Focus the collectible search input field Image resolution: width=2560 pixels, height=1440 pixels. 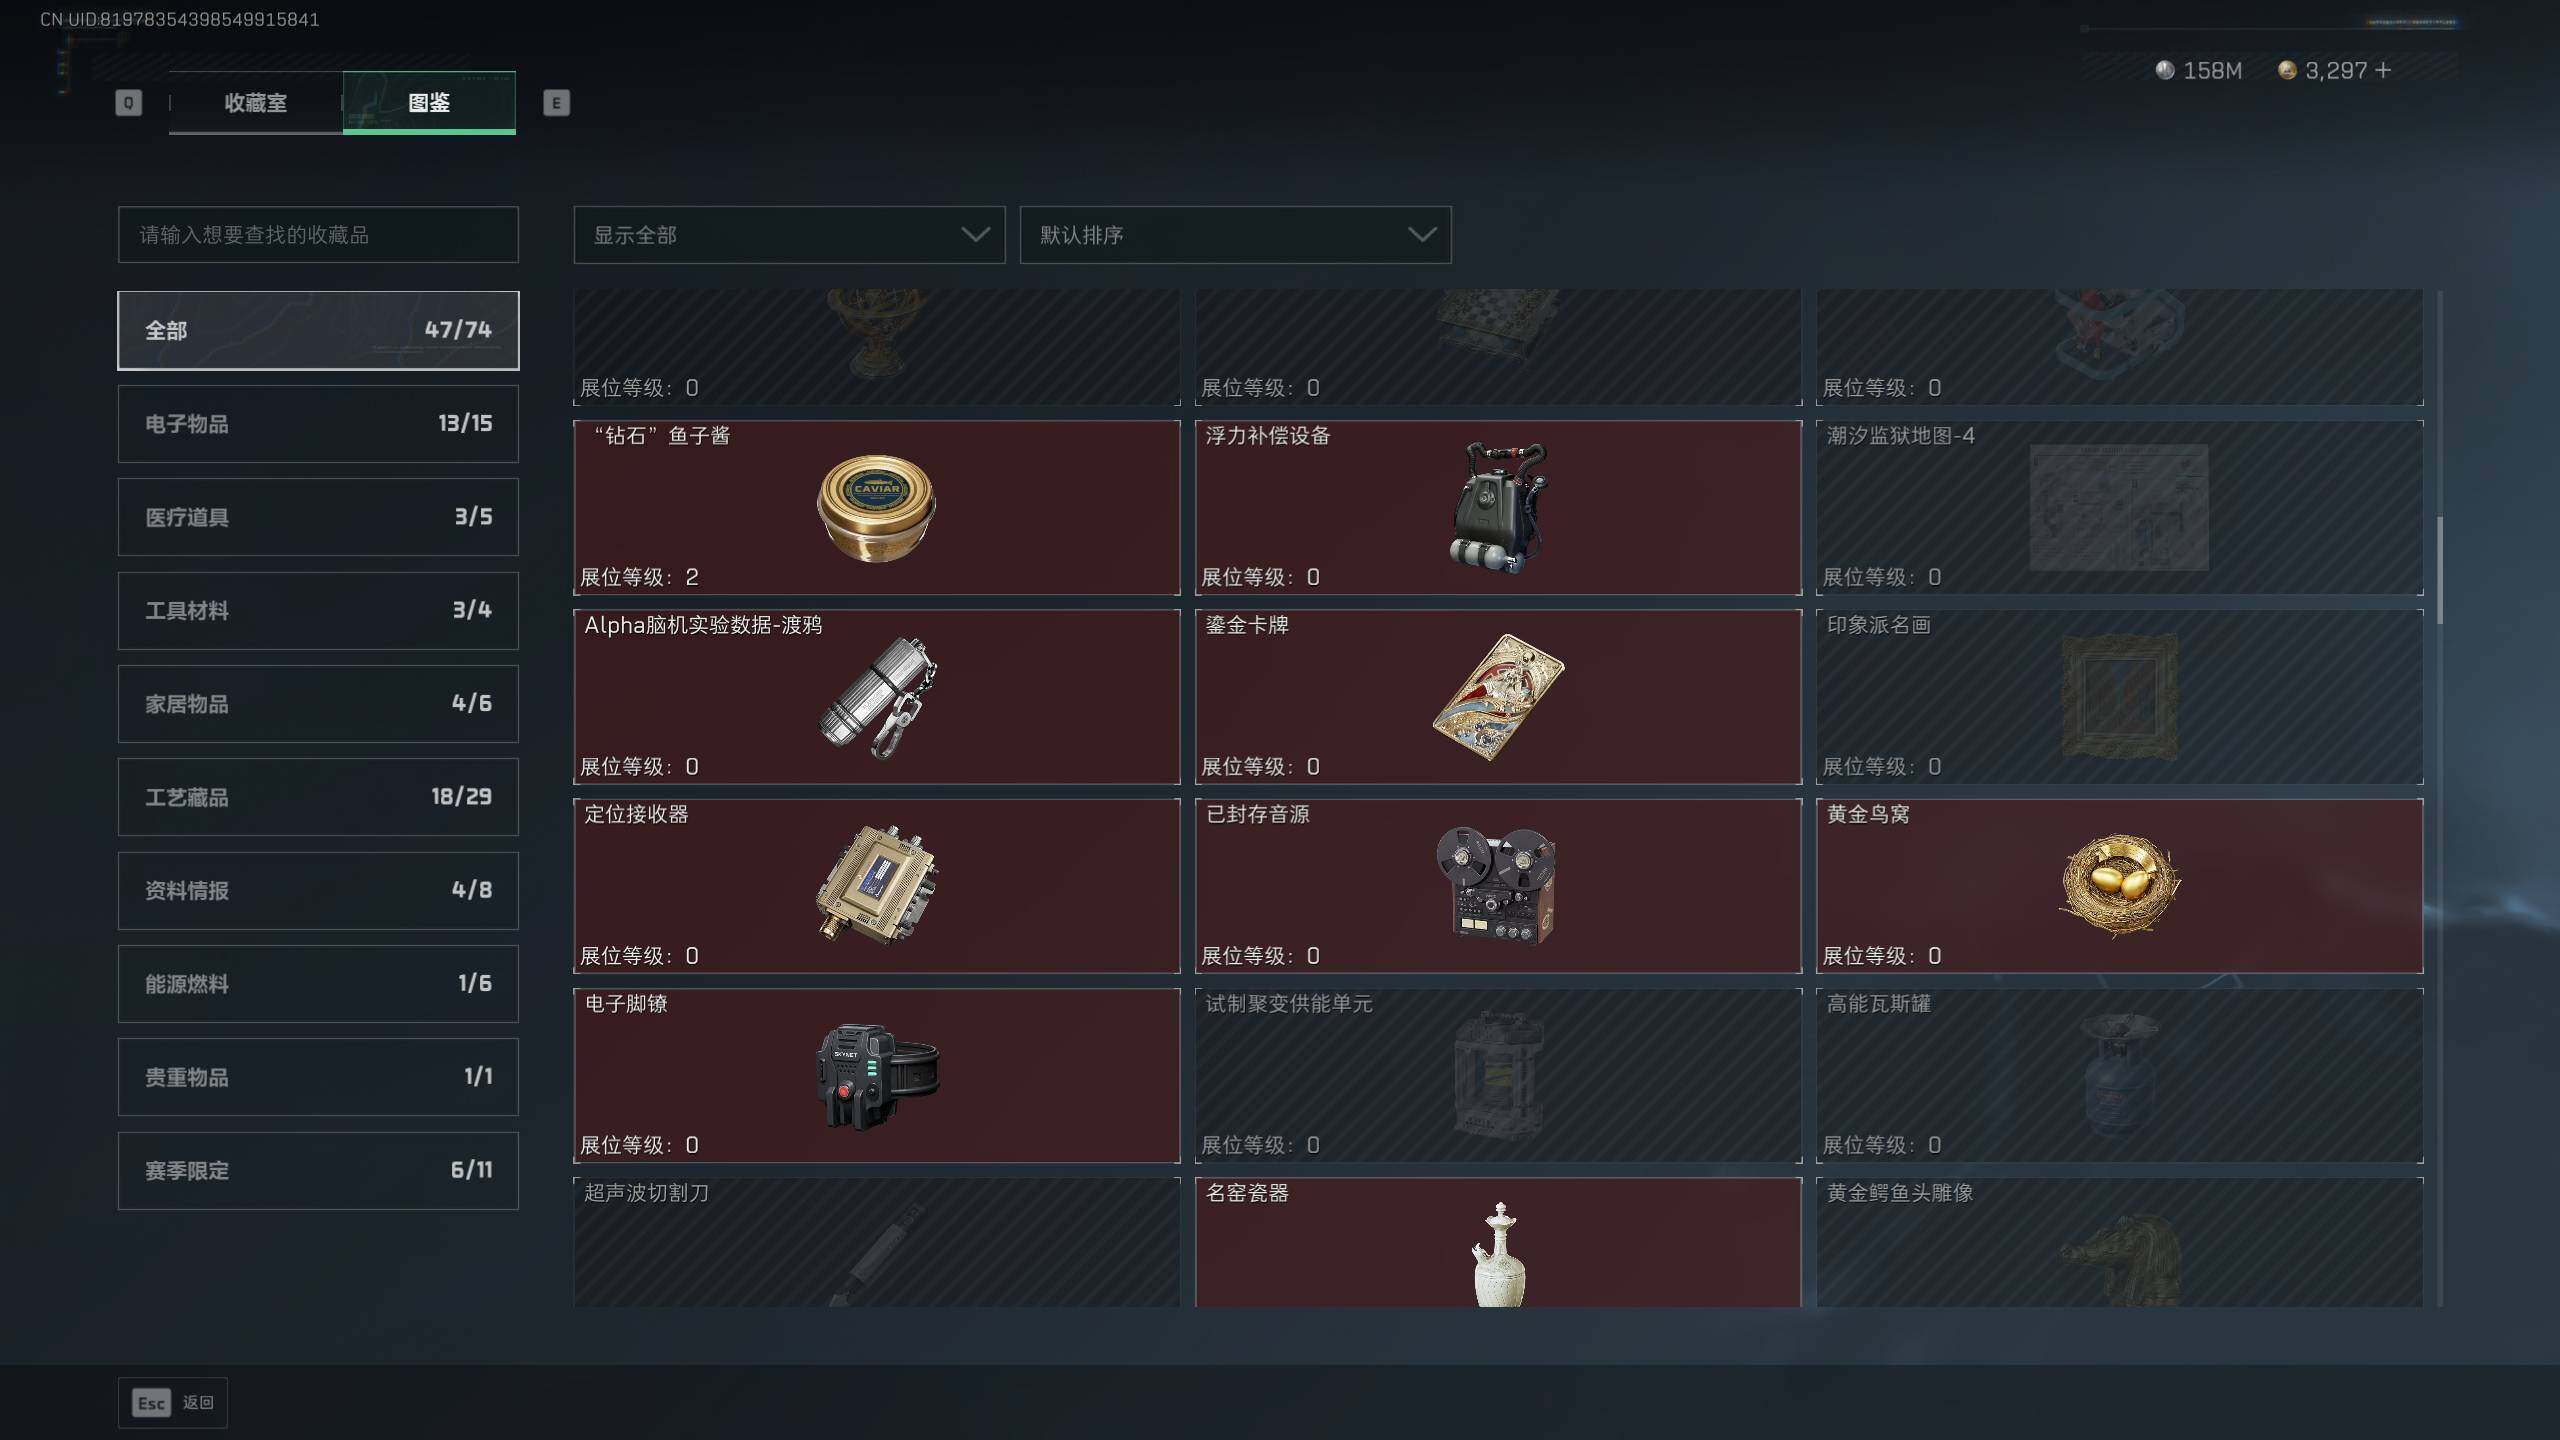(318, 235)
